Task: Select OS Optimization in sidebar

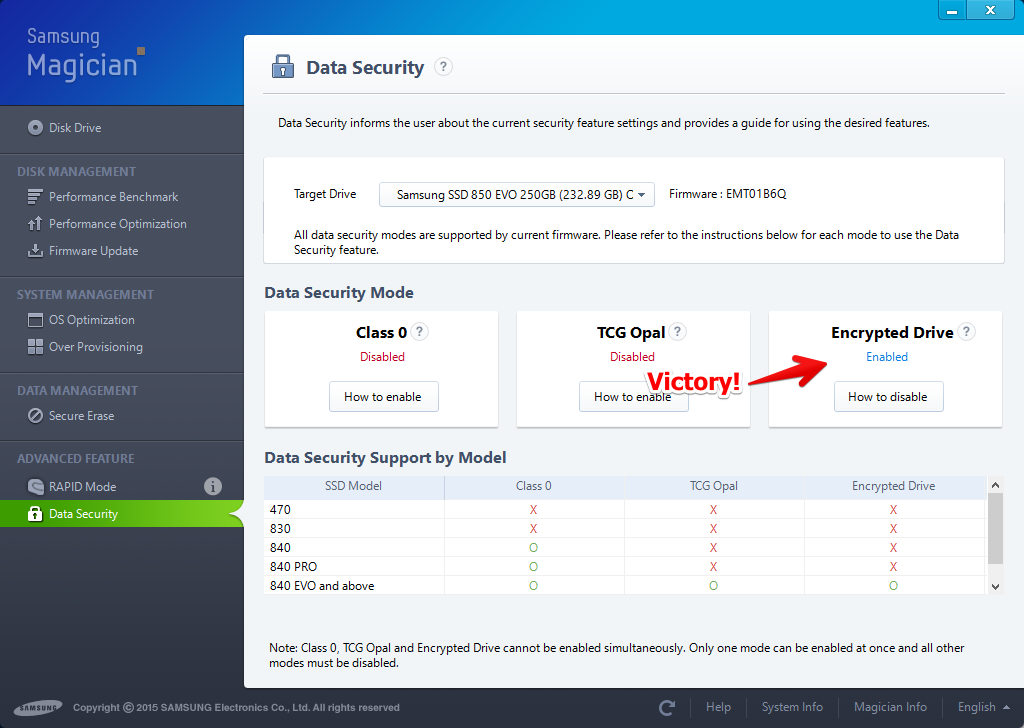Action: [91, 320]
